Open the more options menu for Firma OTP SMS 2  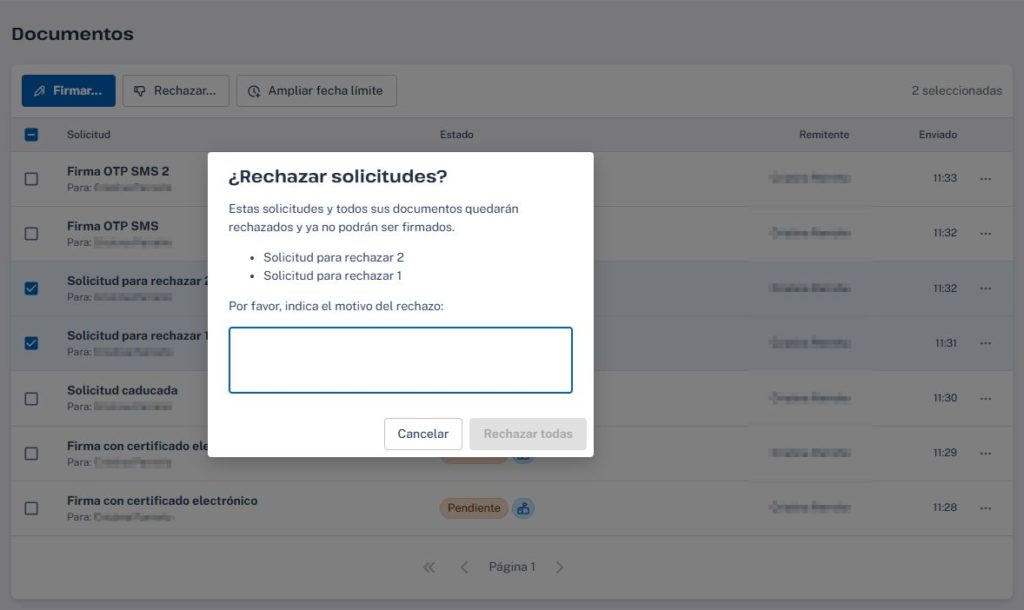[985, 178]
